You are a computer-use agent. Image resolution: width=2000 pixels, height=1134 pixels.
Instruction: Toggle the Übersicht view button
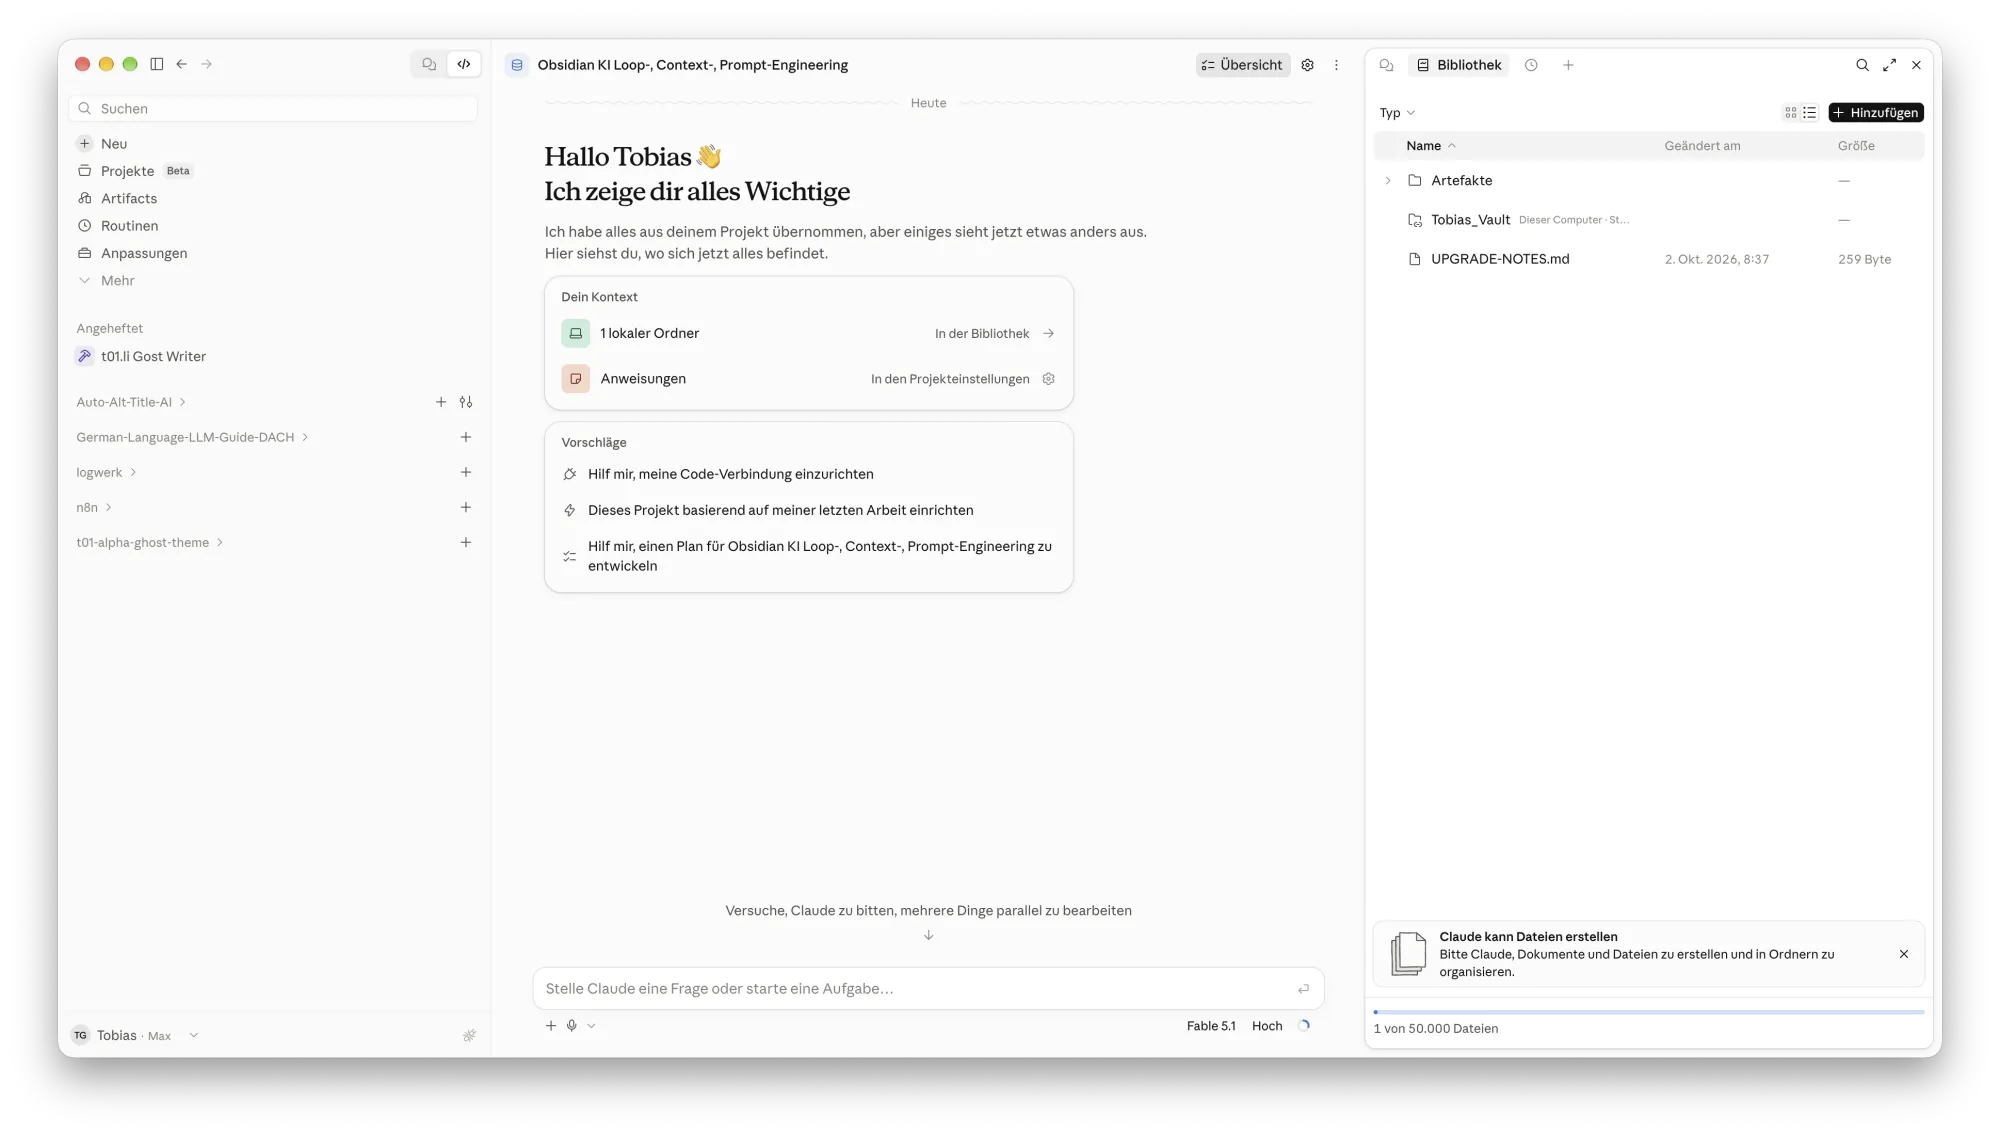(1242, 65)
